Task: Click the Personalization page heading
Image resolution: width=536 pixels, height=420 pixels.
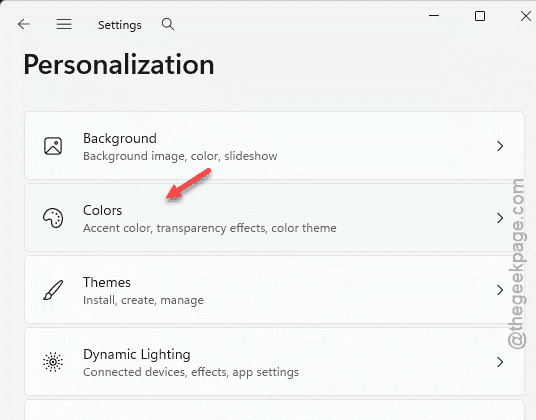Action: point(119,64)
